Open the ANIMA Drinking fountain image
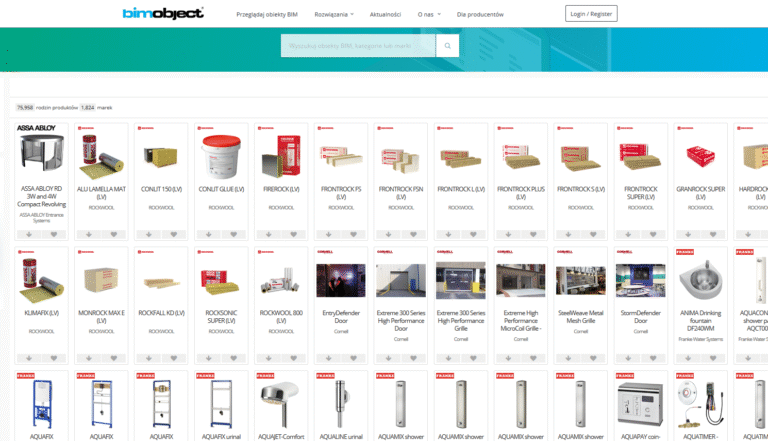This screenshot has width=768, height=441. (x=700, y=279)
